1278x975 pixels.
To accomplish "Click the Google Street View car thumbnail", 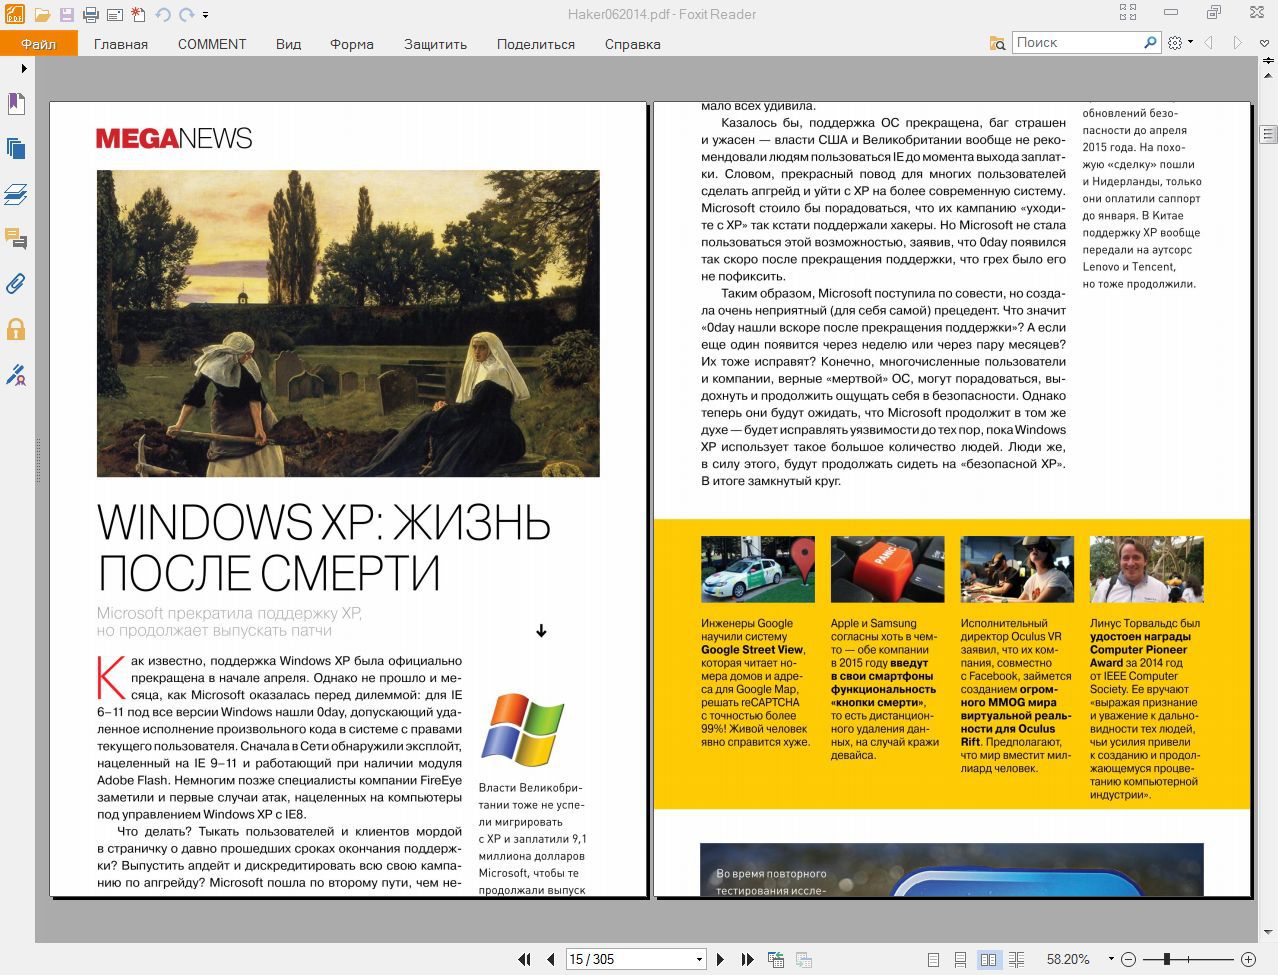I will (x=758, y=569).
